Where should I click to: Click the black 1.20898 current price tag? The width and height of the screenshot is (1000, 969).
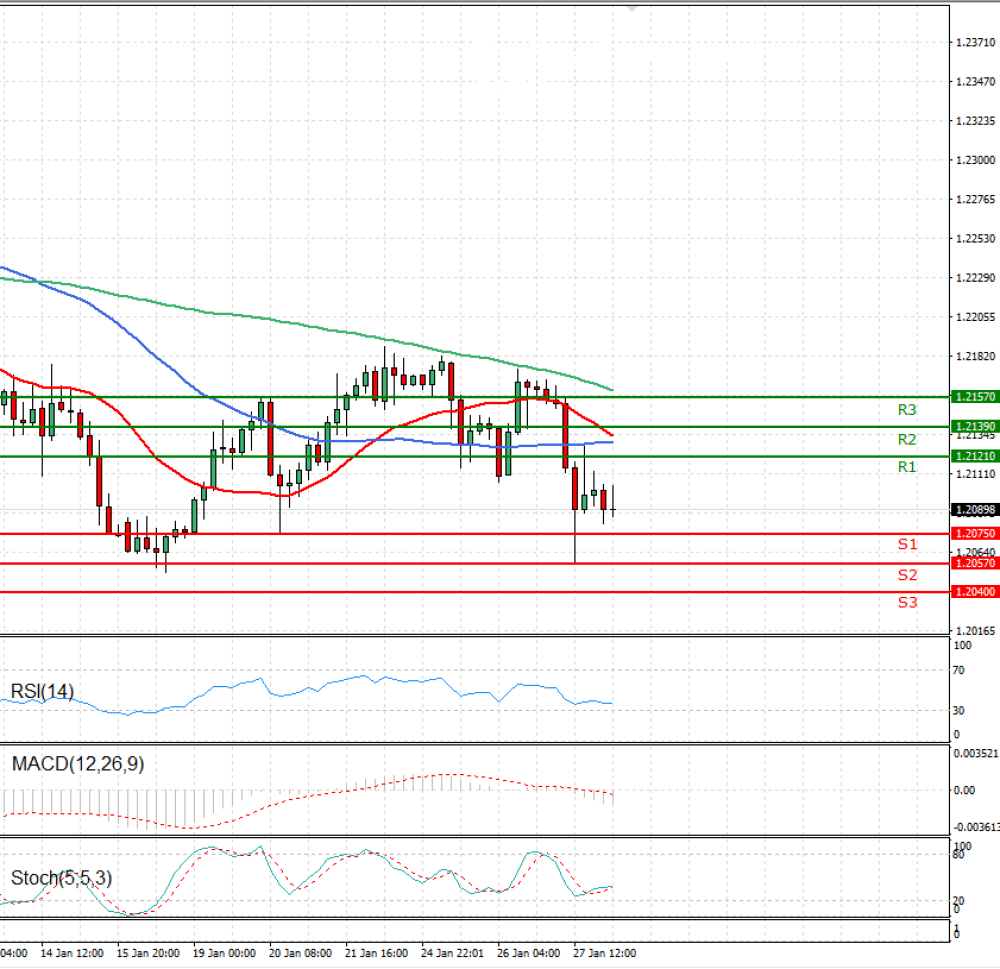(974, 510)
